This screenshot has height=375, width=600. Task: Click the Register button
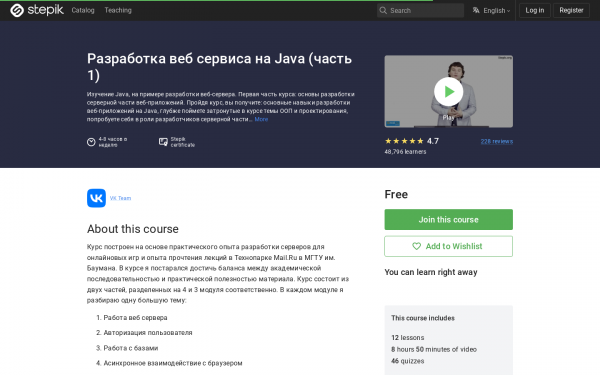571,10
